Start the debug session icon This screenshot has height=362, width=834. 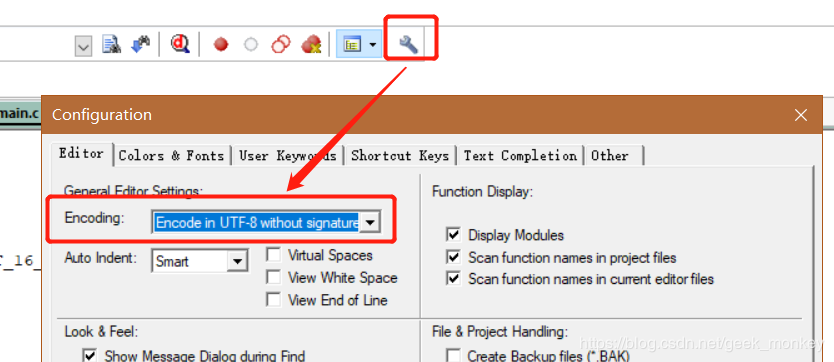(x=180, y=44)
